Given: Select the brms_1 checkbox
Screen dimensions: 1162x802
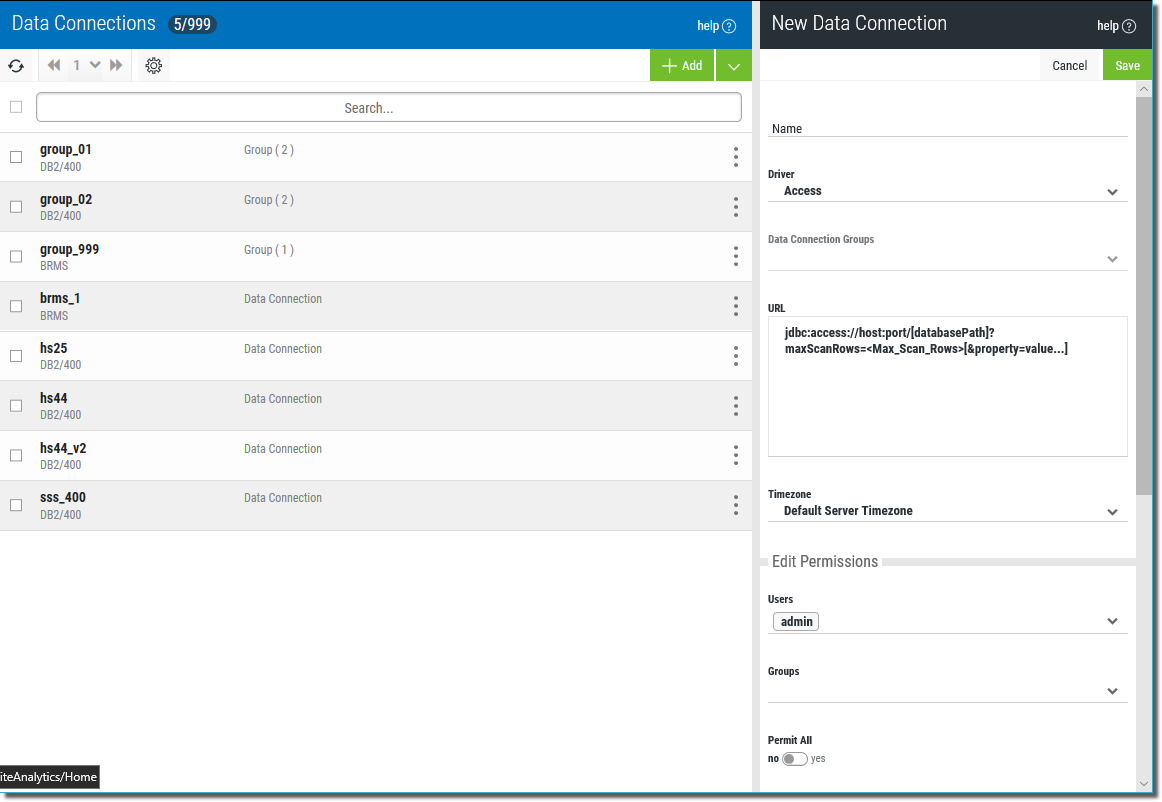Looking at the screenshot, I should click(16, 306).
